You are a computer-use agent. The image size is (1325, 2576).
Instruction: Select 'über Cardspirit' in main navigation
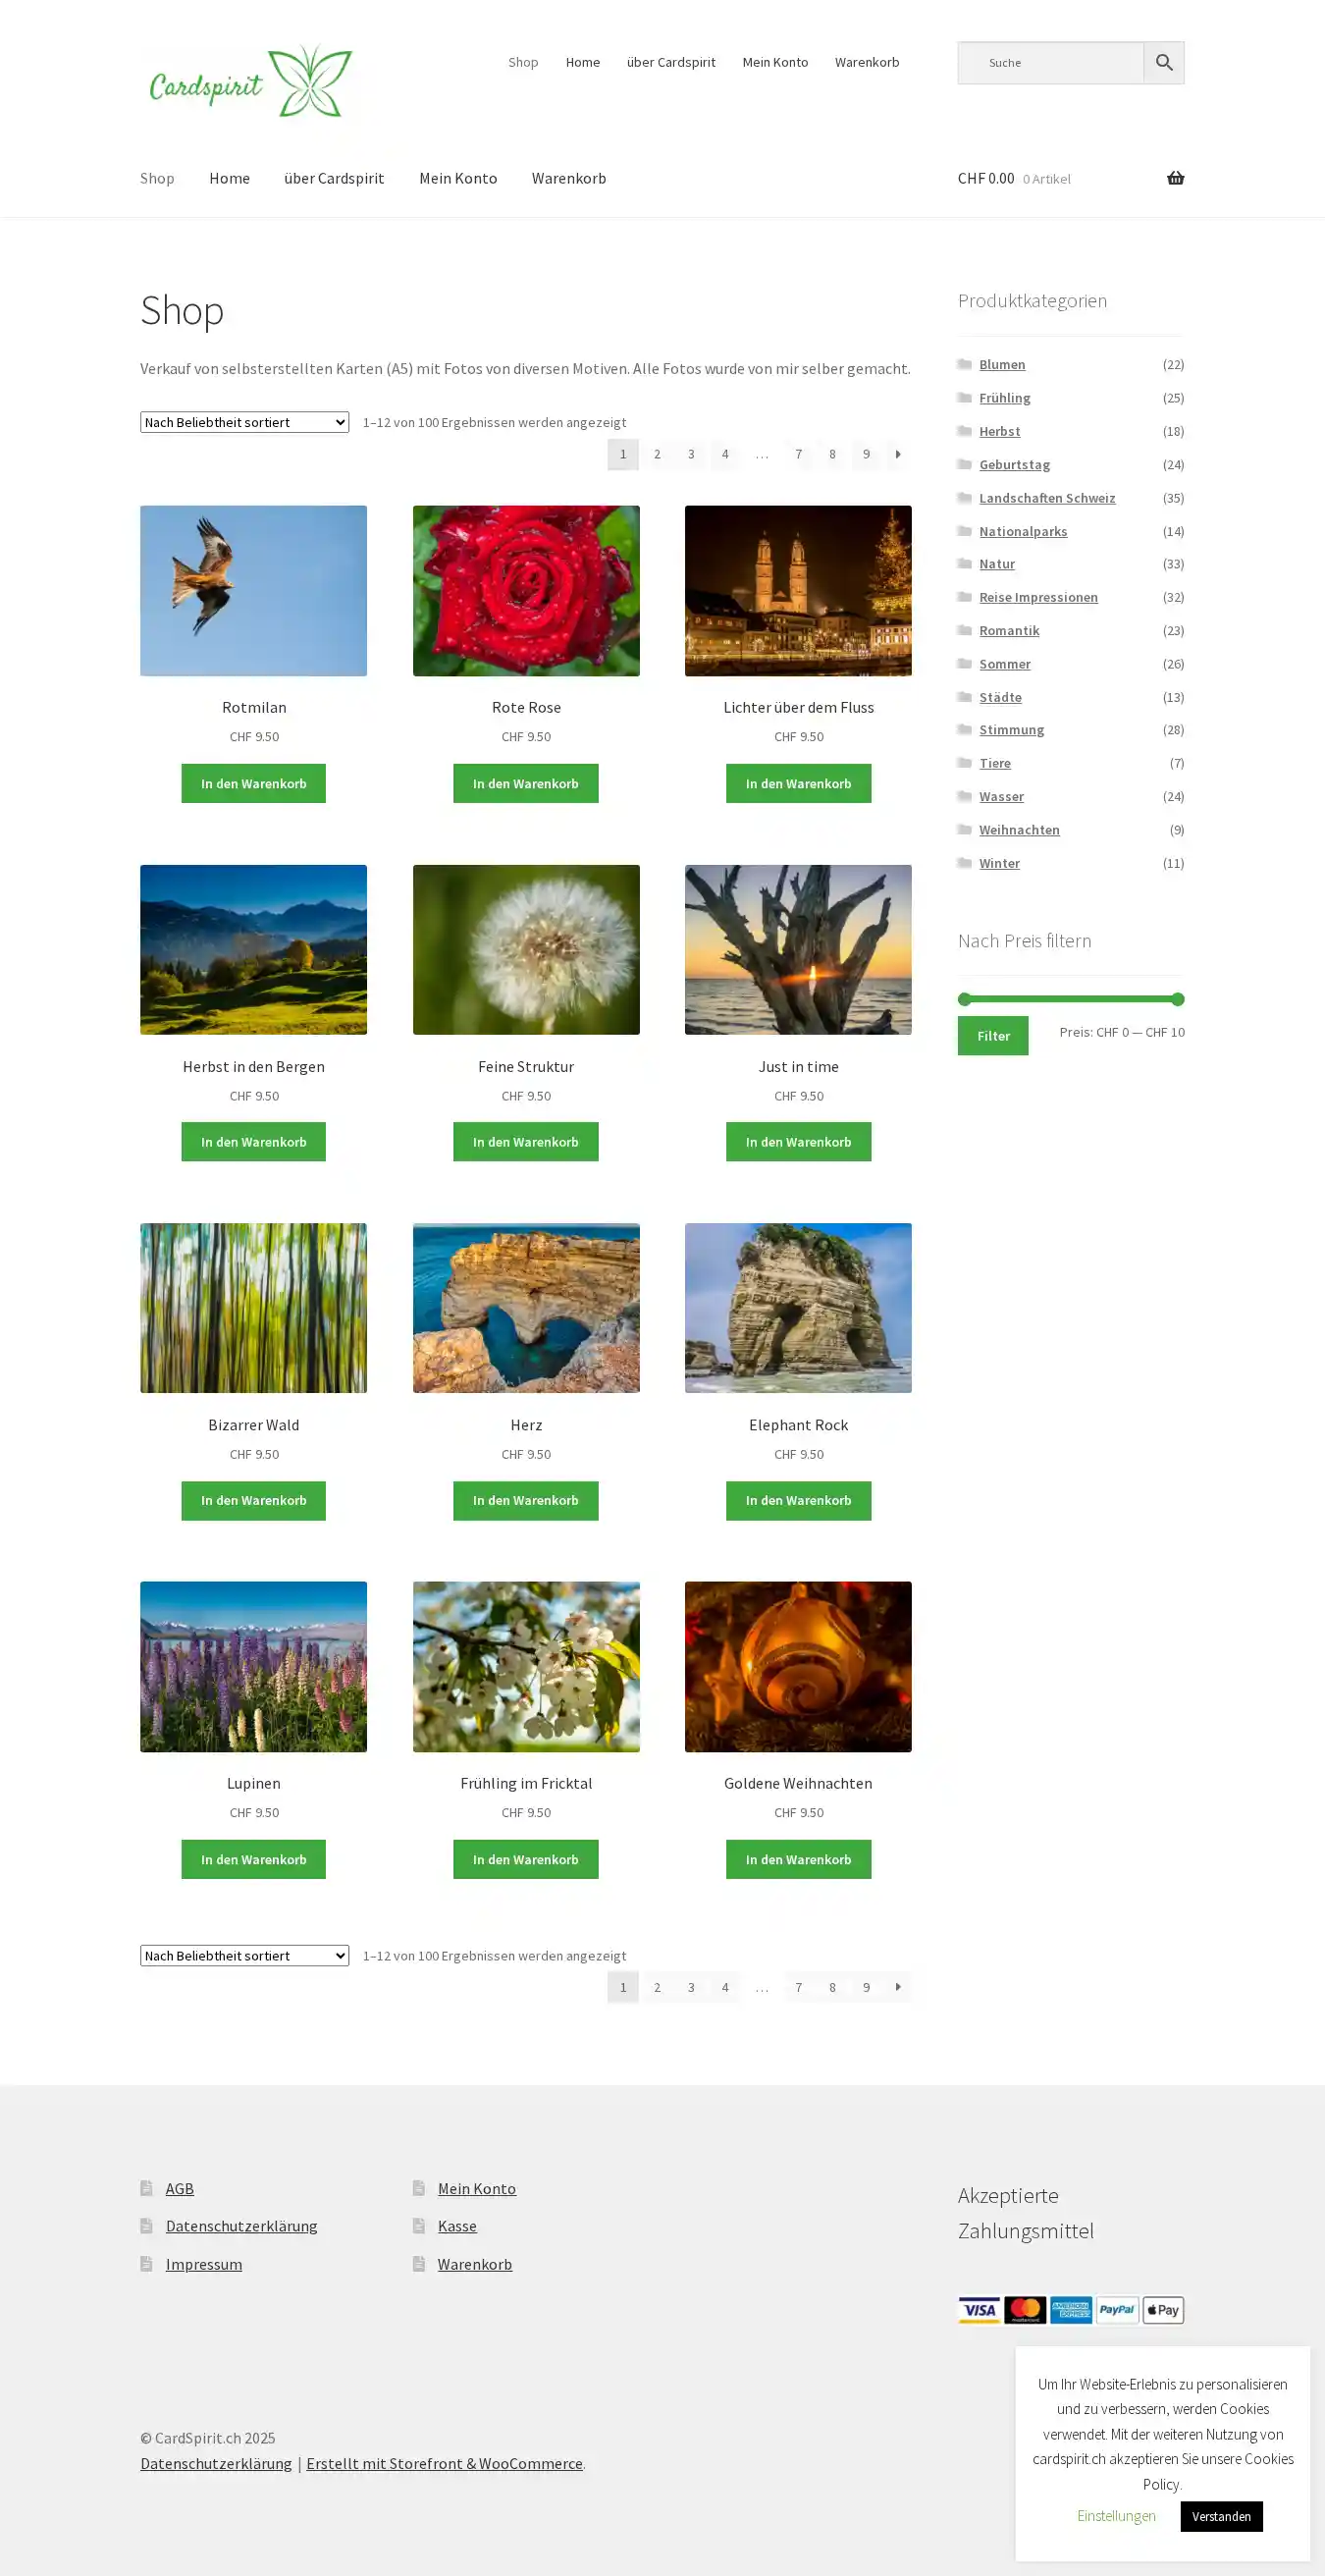point(334,178)
